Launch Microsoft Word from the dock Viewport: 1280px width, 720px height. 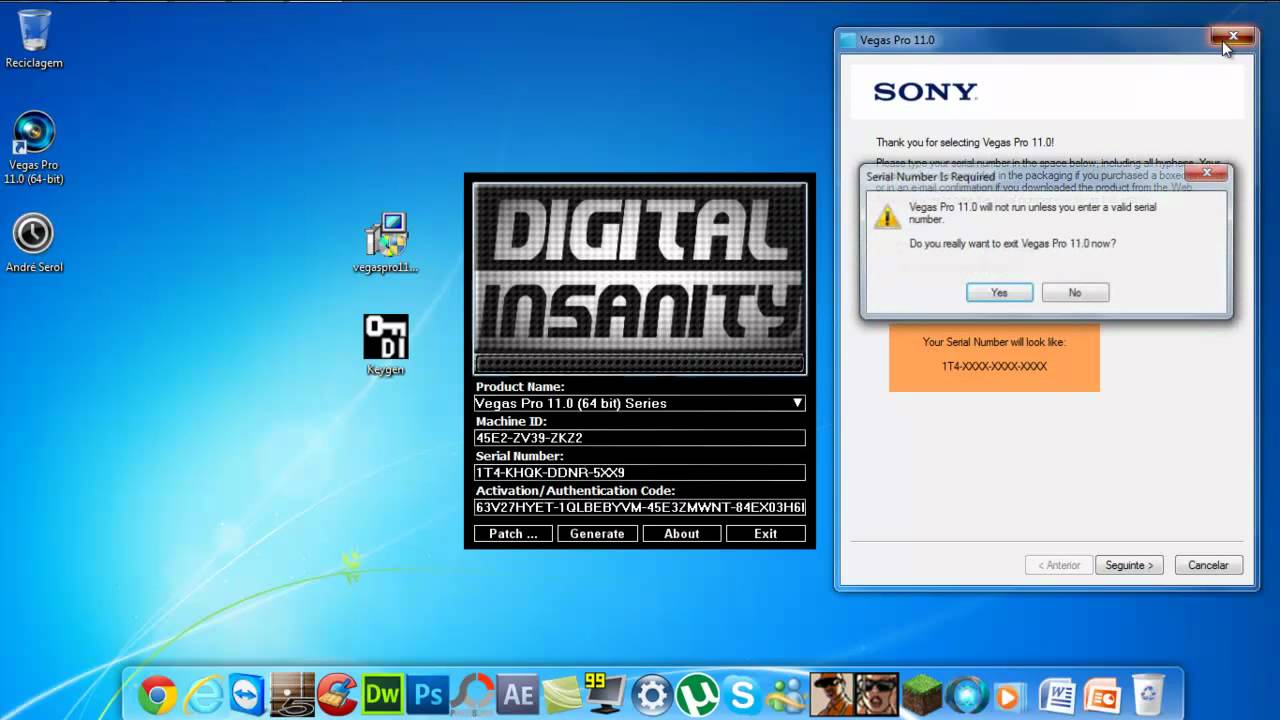pyautogui.click(x=1057, y=694)
